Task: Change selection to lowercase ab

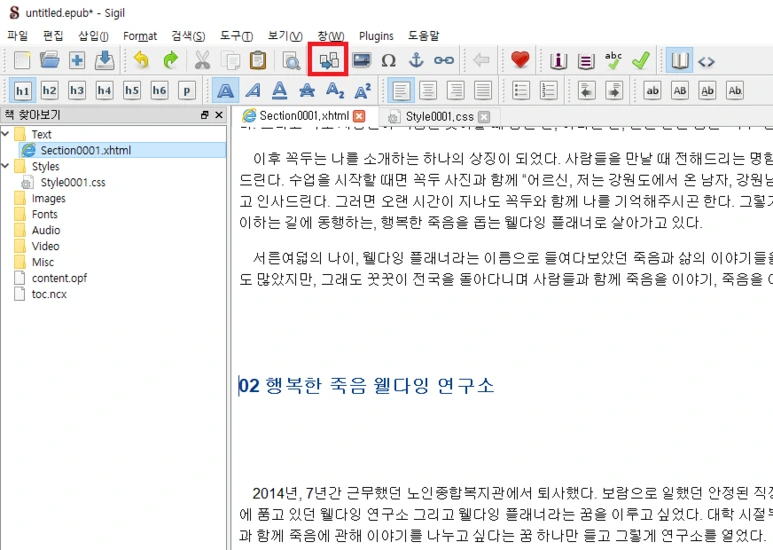Action: pyautogui.click(x=652, y=90)
